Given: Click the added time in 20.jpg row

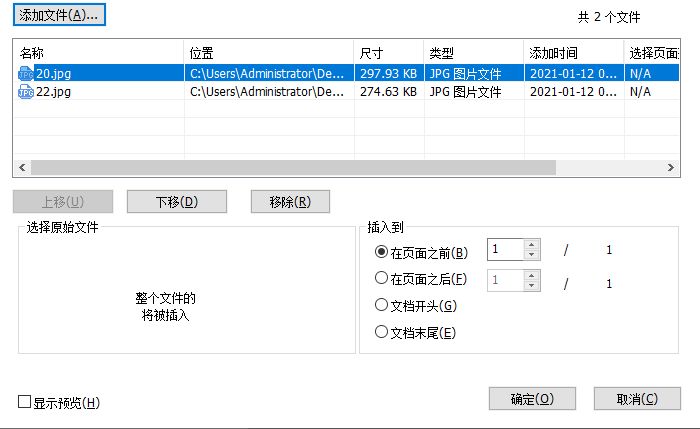Looking at the screenshot, I should [573, 73].
